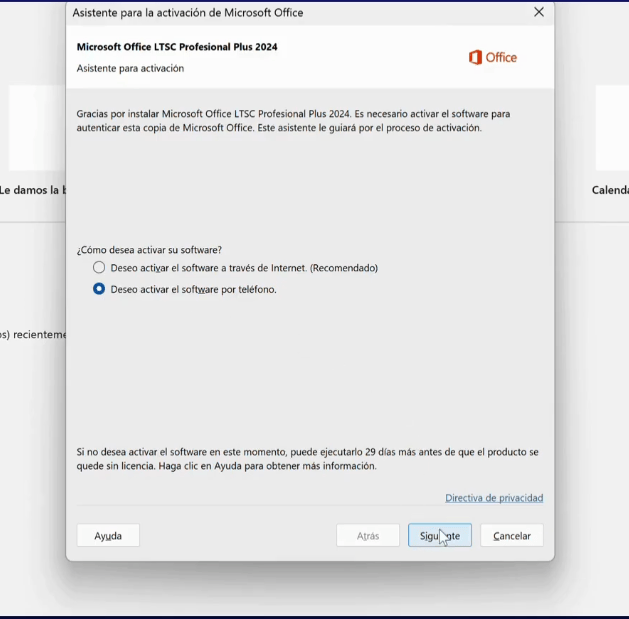
Task: Choose the activate por teléfono radio option
Action: click(99, 289)
